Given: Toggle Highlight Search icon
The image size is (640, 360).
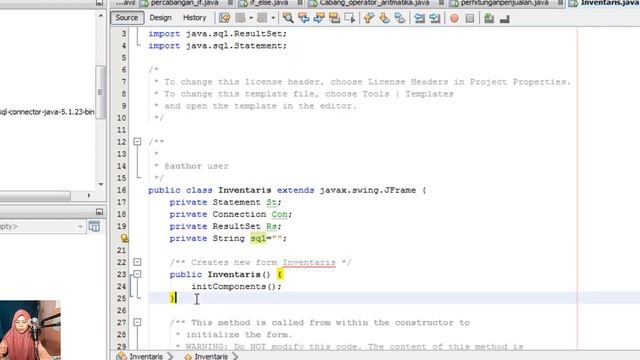Looking at the screenshot, I should coord(334,18).
